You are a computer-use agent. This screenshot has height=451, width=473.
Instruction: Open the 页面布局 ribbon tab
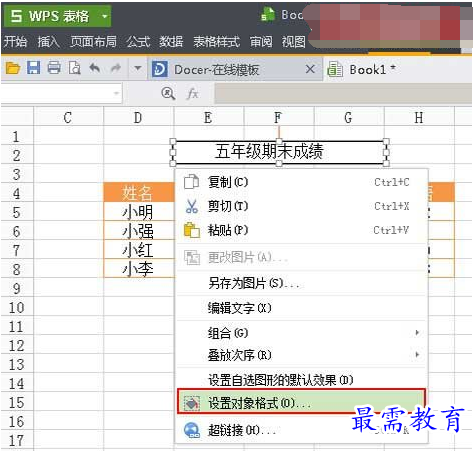click(x=93, y=42)
